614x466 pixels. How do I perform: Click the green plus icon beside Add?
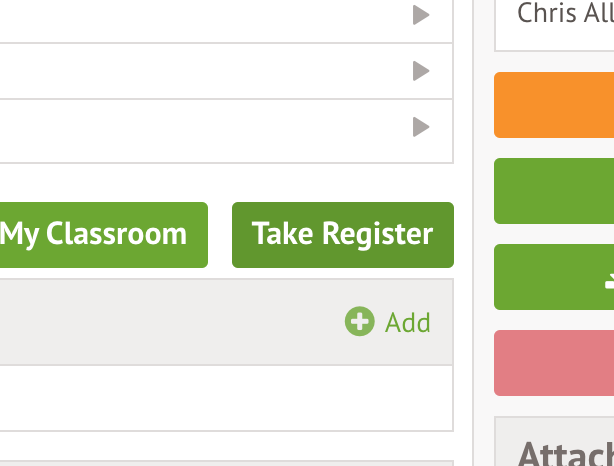click(x=359, y=322)
